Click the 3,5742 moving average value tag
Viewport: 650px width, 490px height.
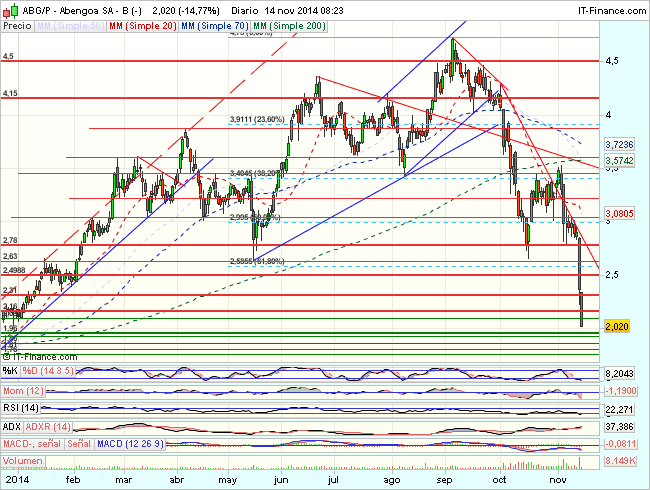pos(619,160)
